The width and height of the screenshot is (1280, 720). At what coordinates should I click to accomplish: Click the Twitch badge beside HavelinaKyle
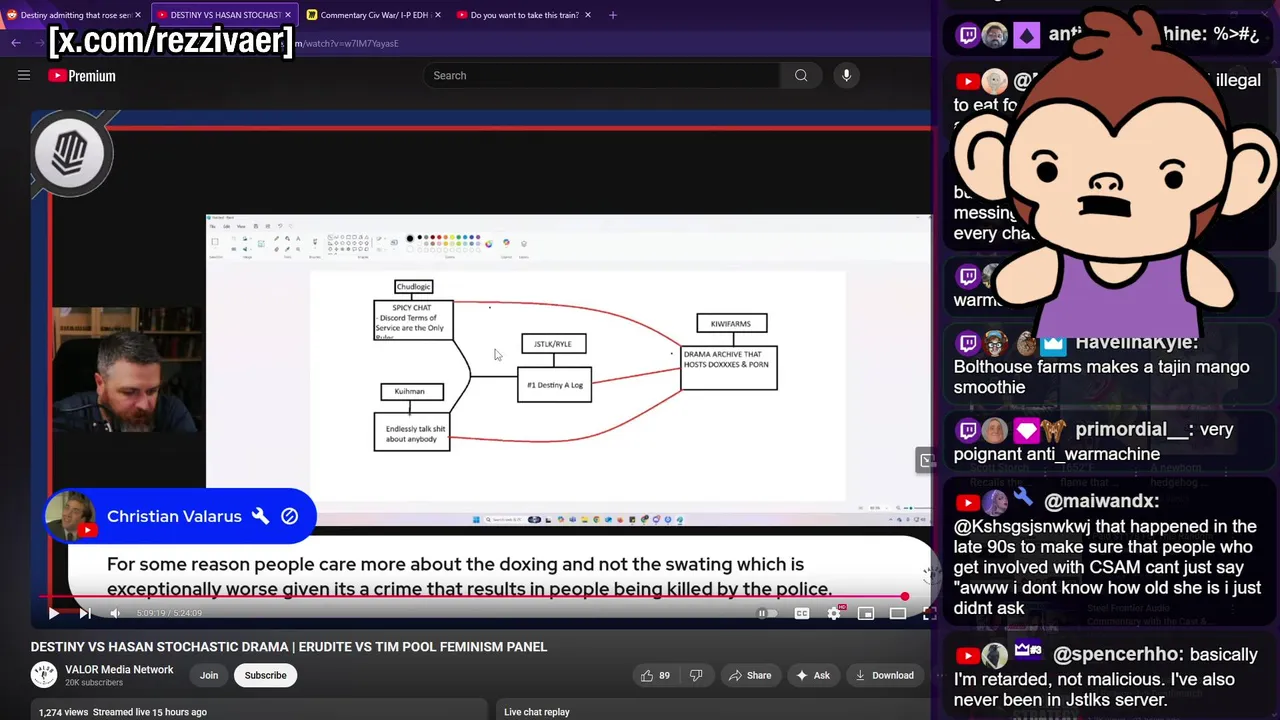[968, 344]
